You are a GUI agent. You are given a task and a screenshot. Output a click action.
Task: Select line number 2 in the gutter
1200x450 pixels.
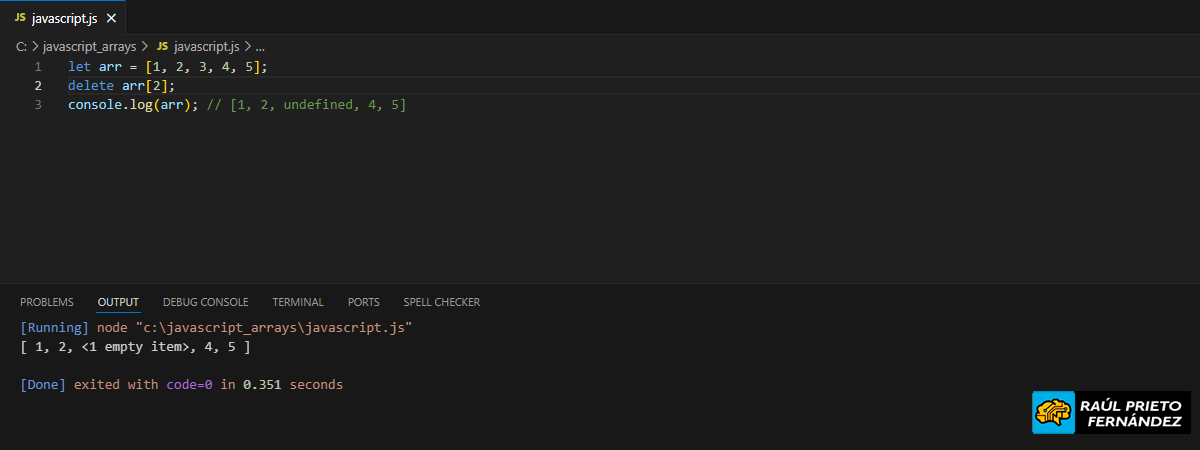[38, 85]
